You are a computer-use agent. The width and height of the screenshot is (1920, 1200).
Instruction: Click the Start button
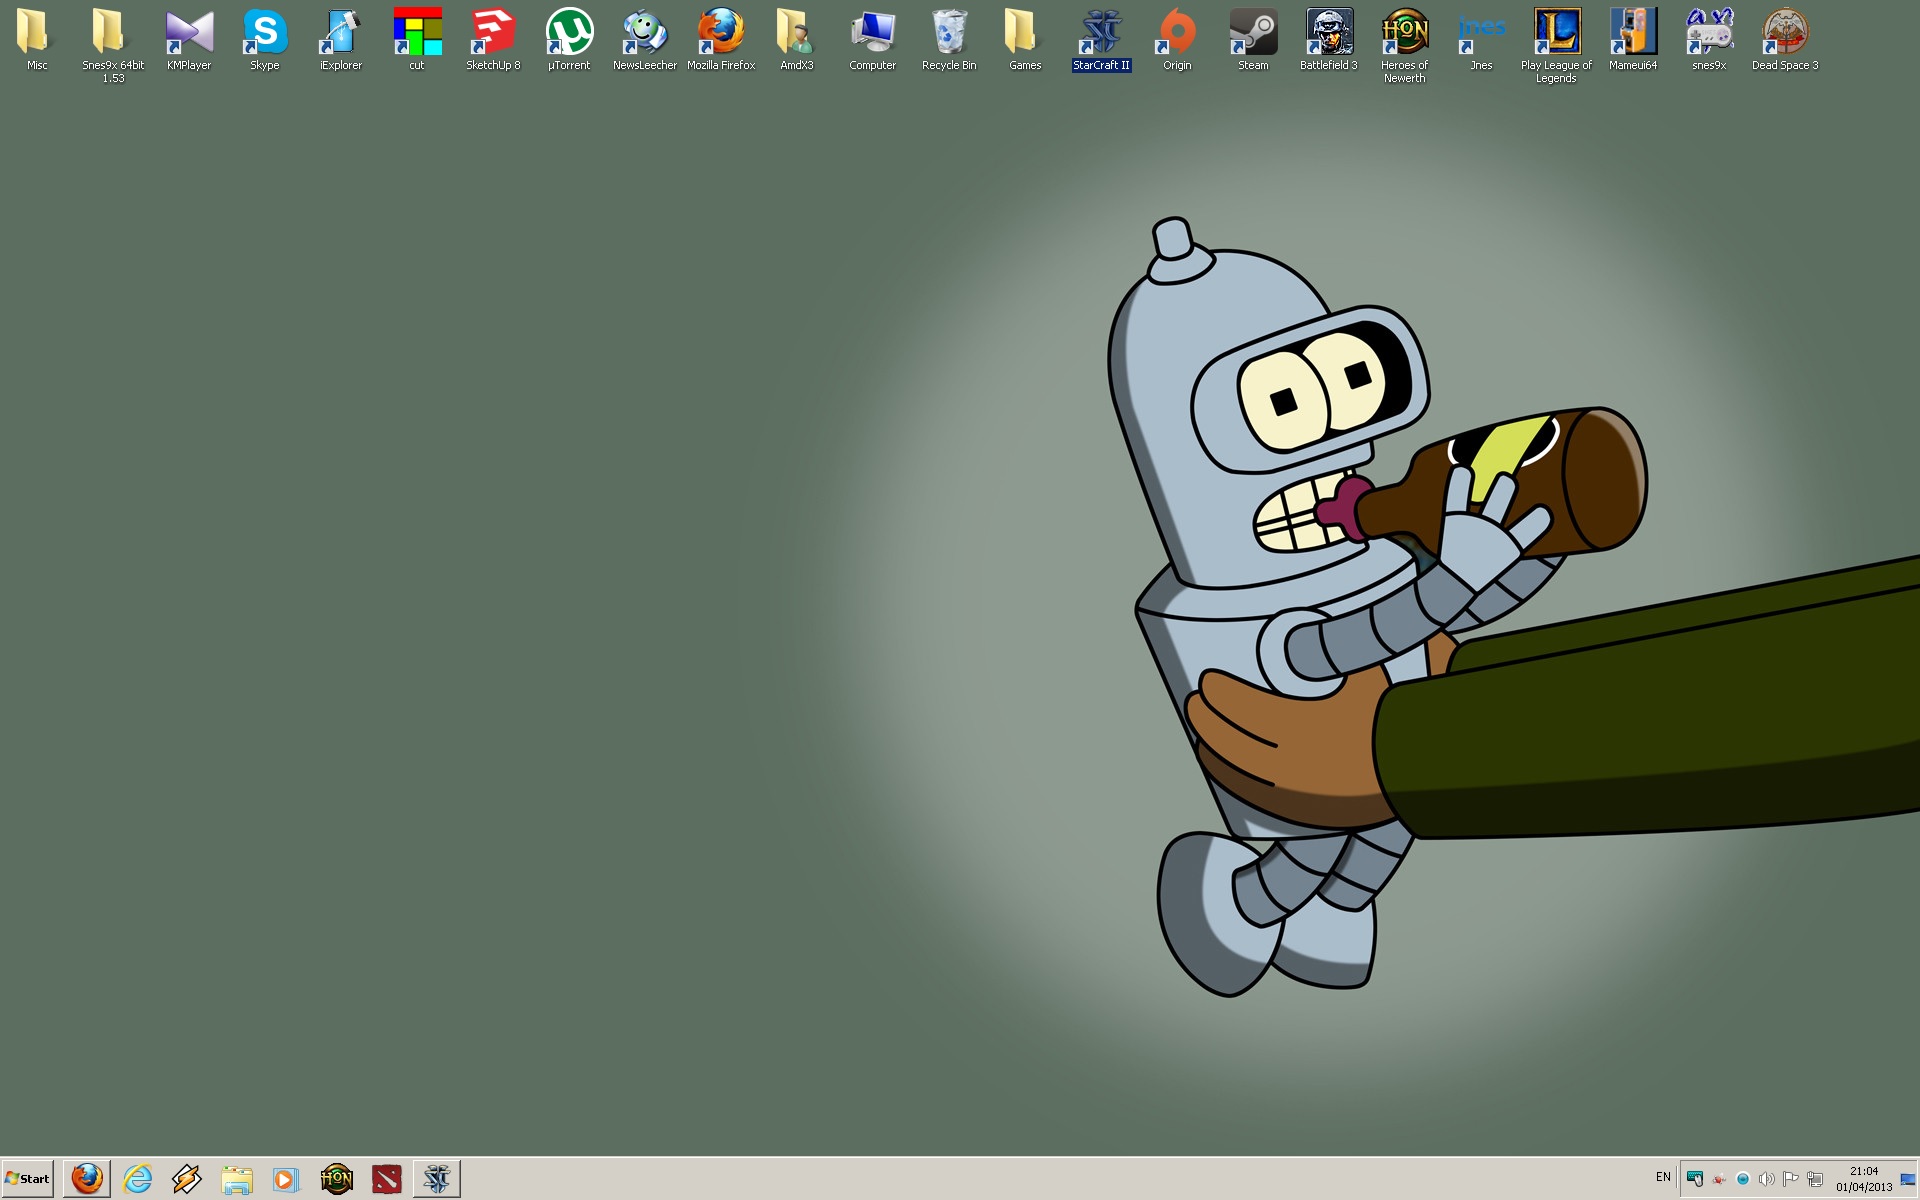click(28, 1179)
